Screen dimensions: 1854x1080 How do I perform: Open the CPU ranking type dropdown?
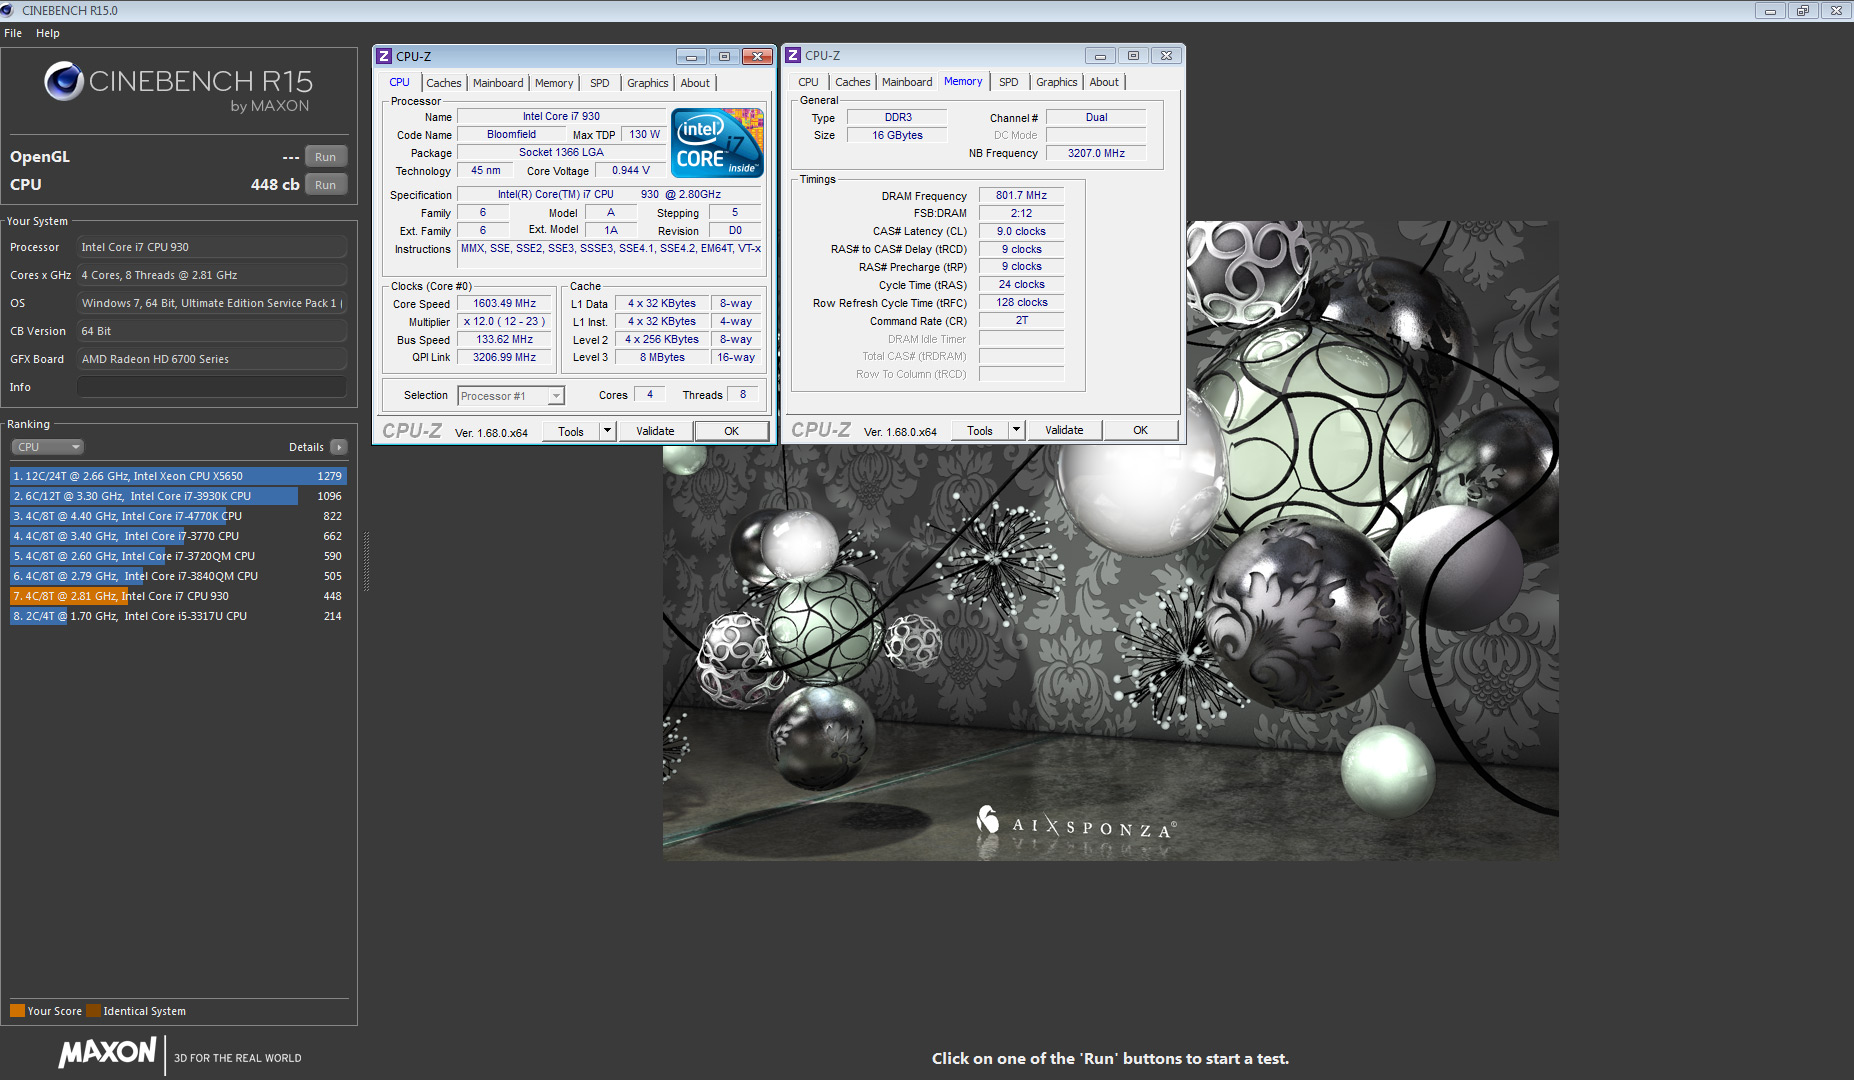[47, 447]
